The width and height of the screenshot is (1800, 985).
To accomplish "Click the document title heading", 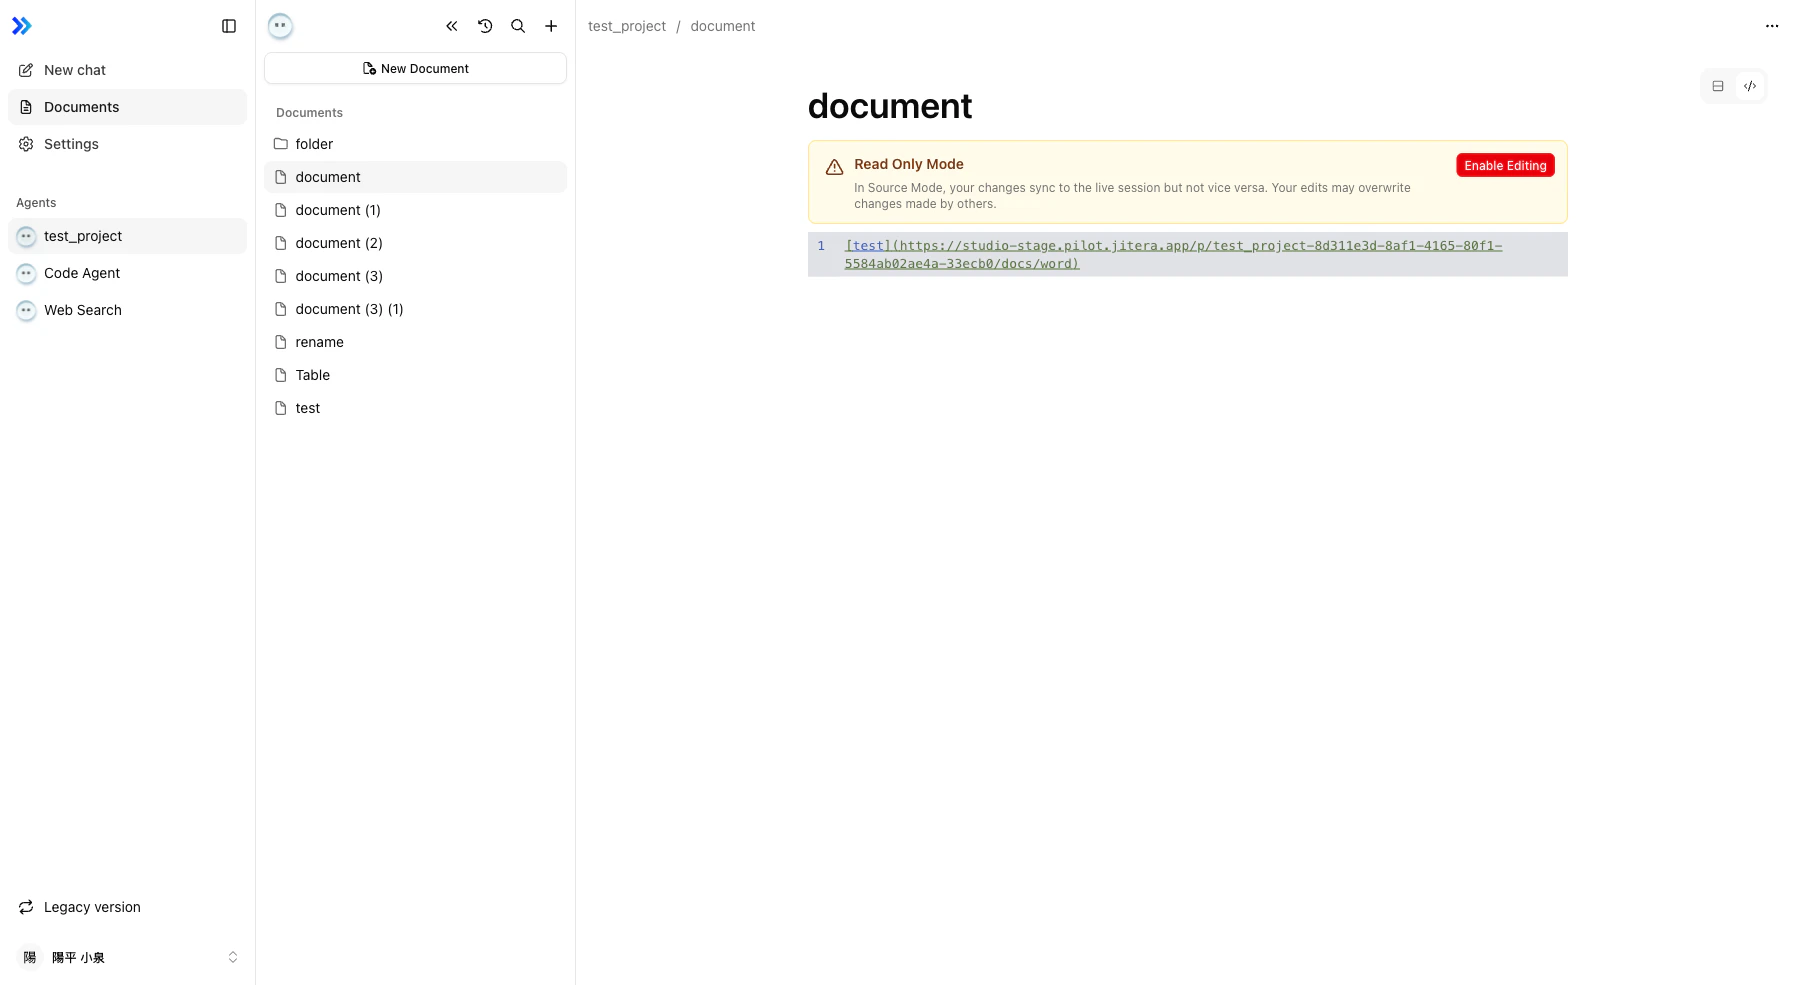I will pyautogui.click(x=890, y=106).
